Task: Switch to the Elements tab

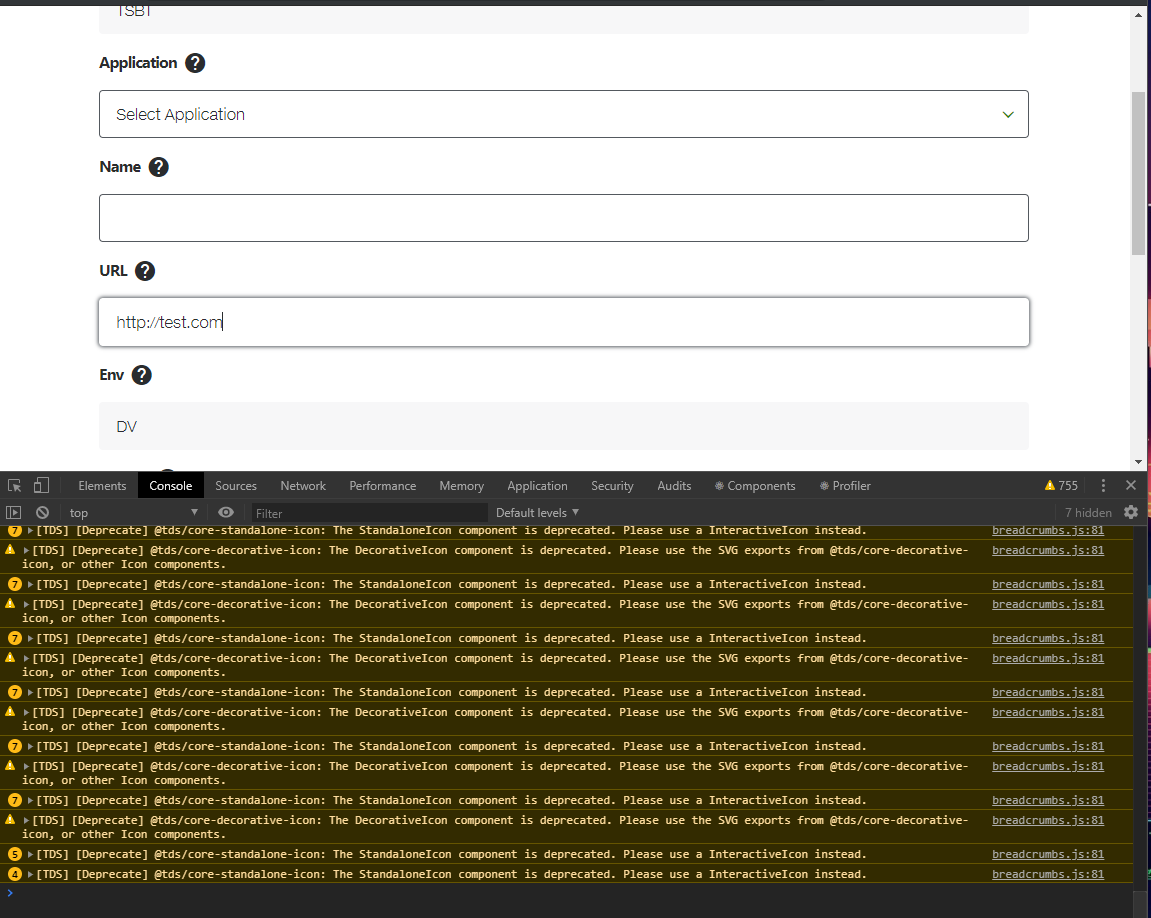Action: pos(102,485)
